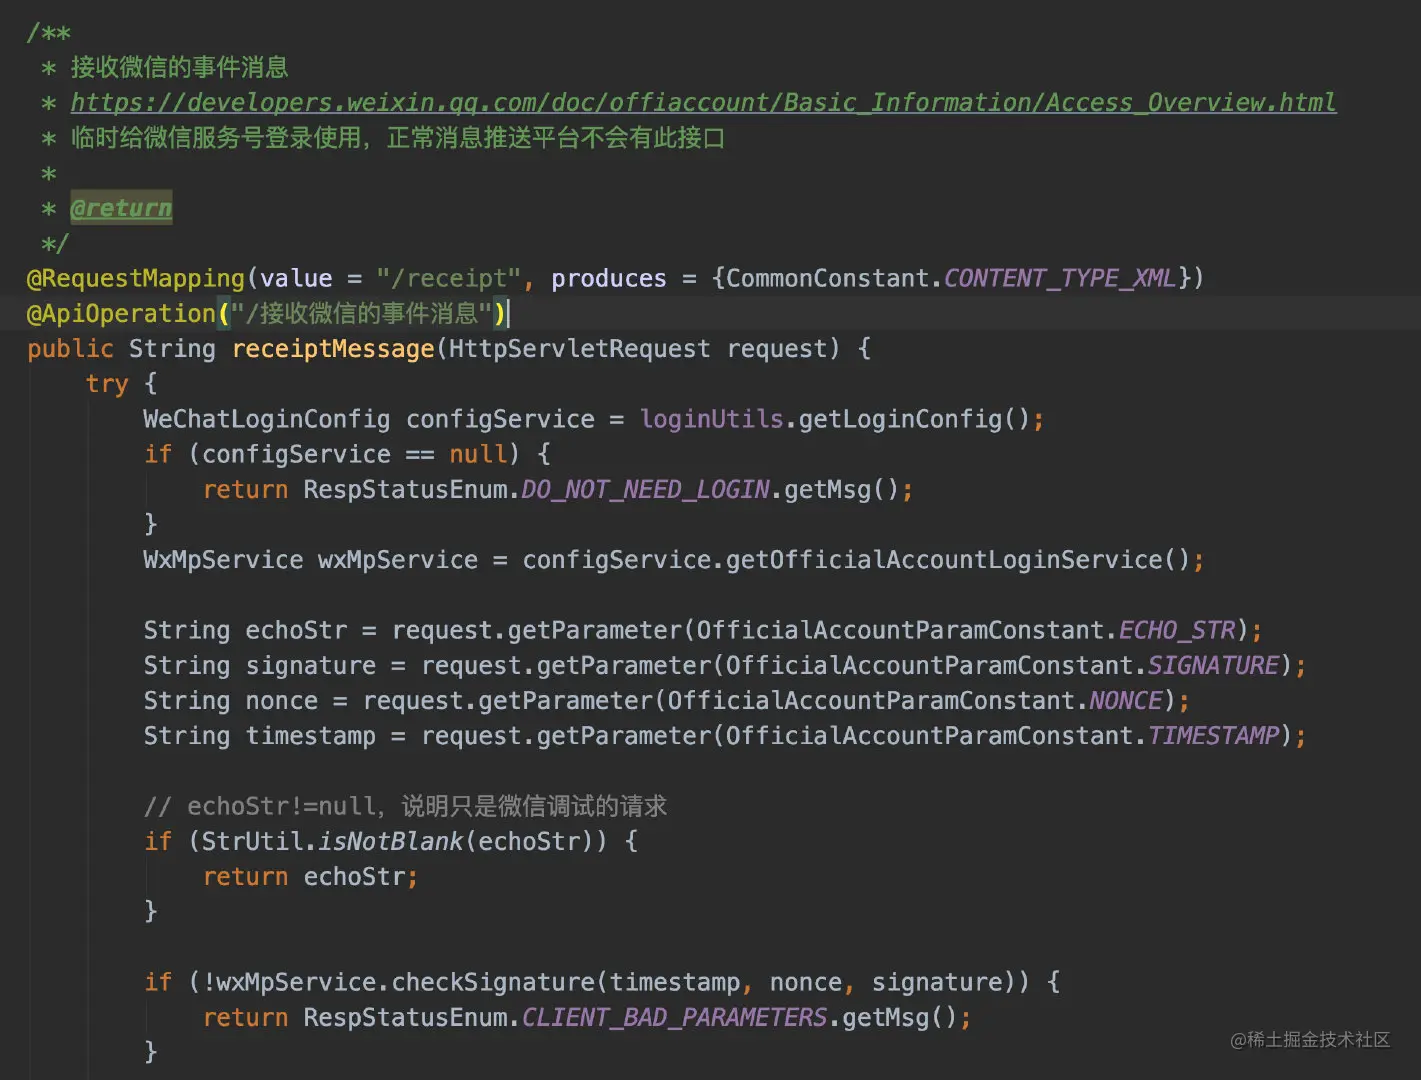
Task: Click getOfficialAccountLoginService() call
Action: (958, 559)
